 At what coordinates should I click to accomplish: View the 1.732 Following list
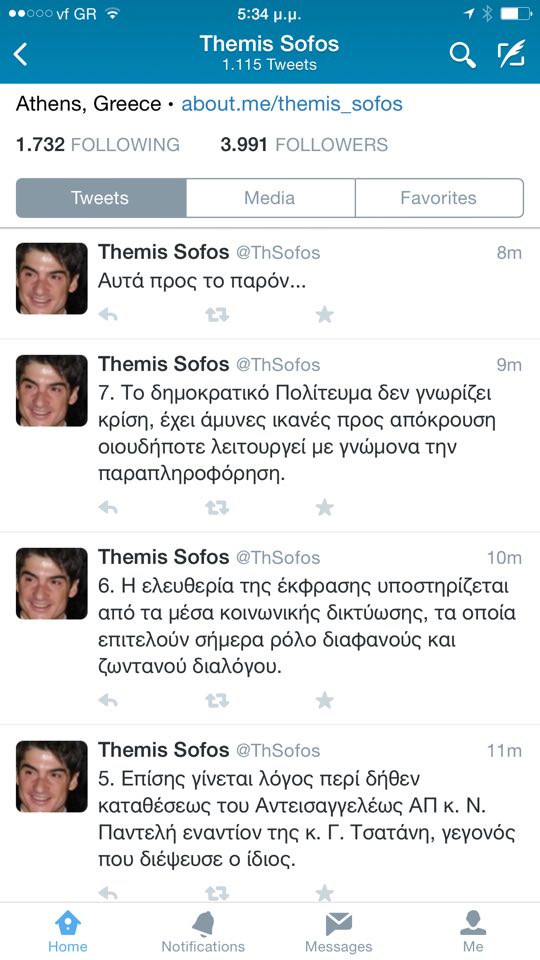[98, 145]
